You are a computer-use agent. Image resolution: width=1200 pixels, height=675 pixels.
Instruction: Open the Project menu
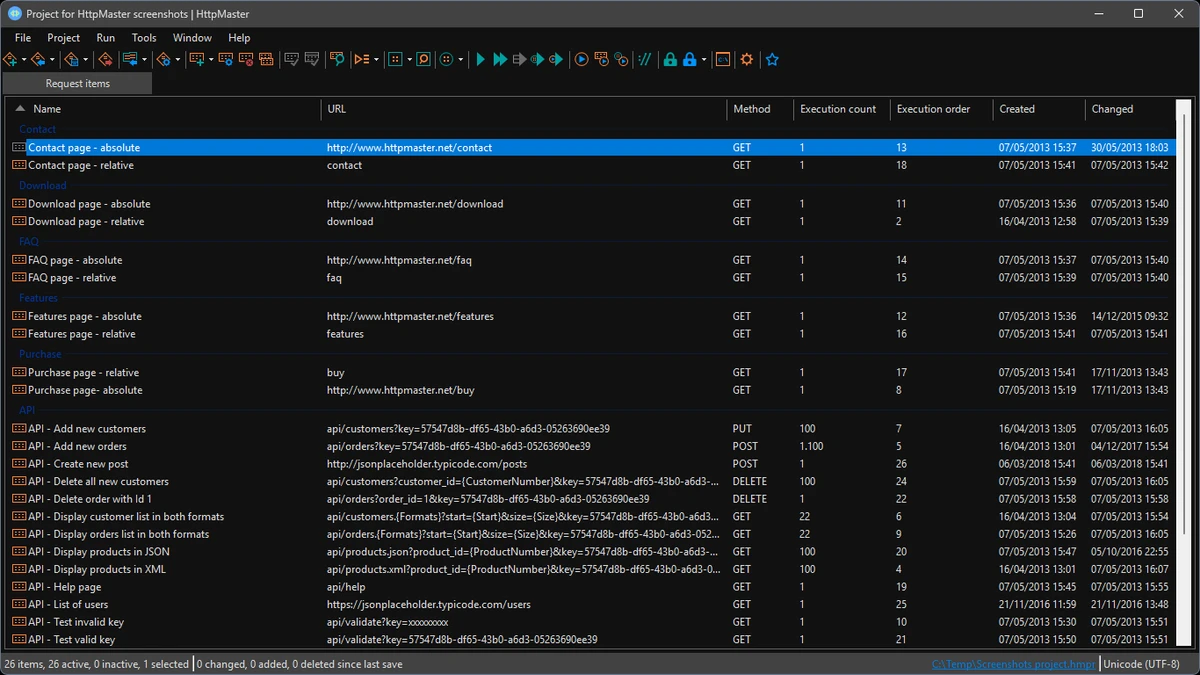coord(63,38)
